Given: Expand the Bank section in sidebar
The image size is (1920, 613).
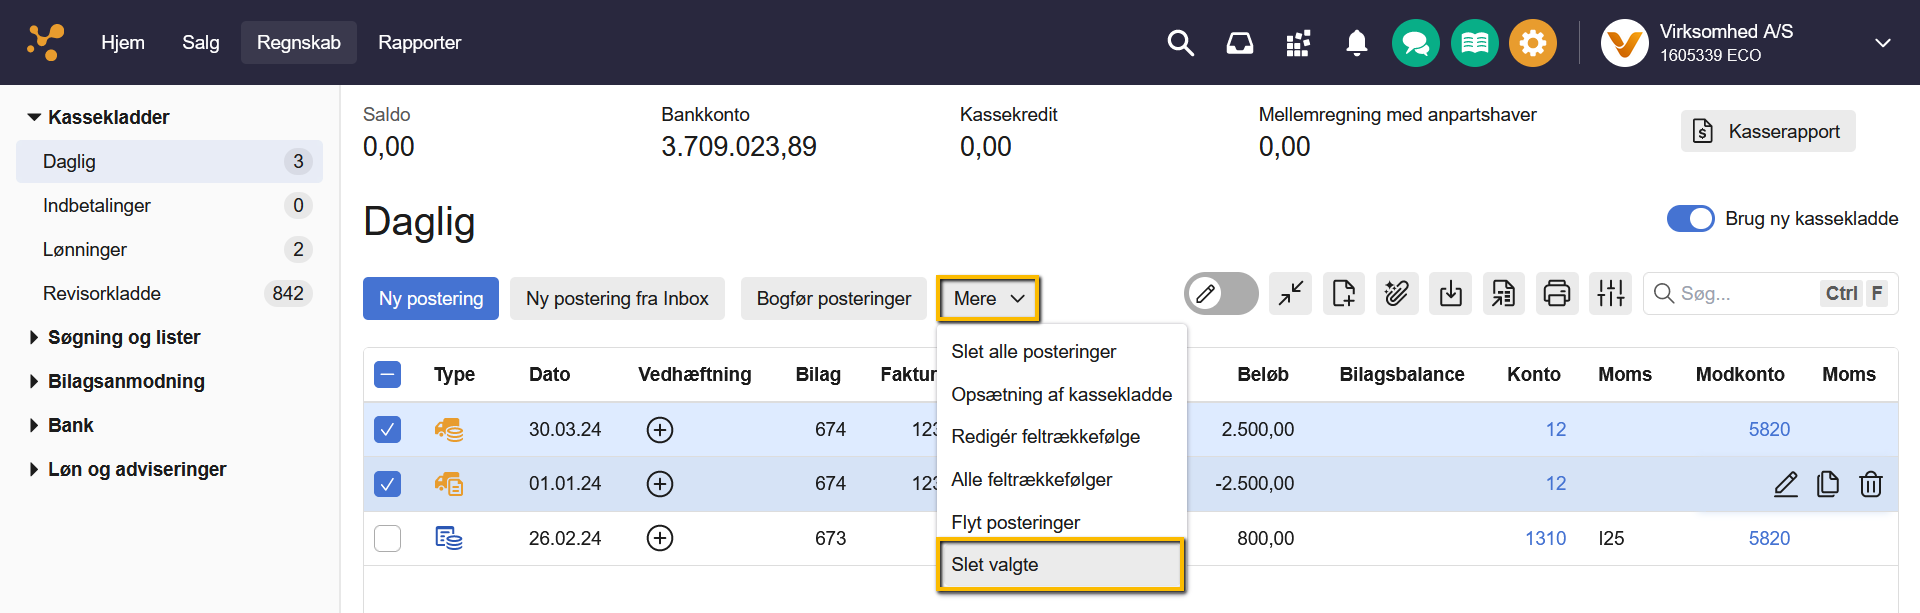Looking at the screenshot, I should 70,425.
